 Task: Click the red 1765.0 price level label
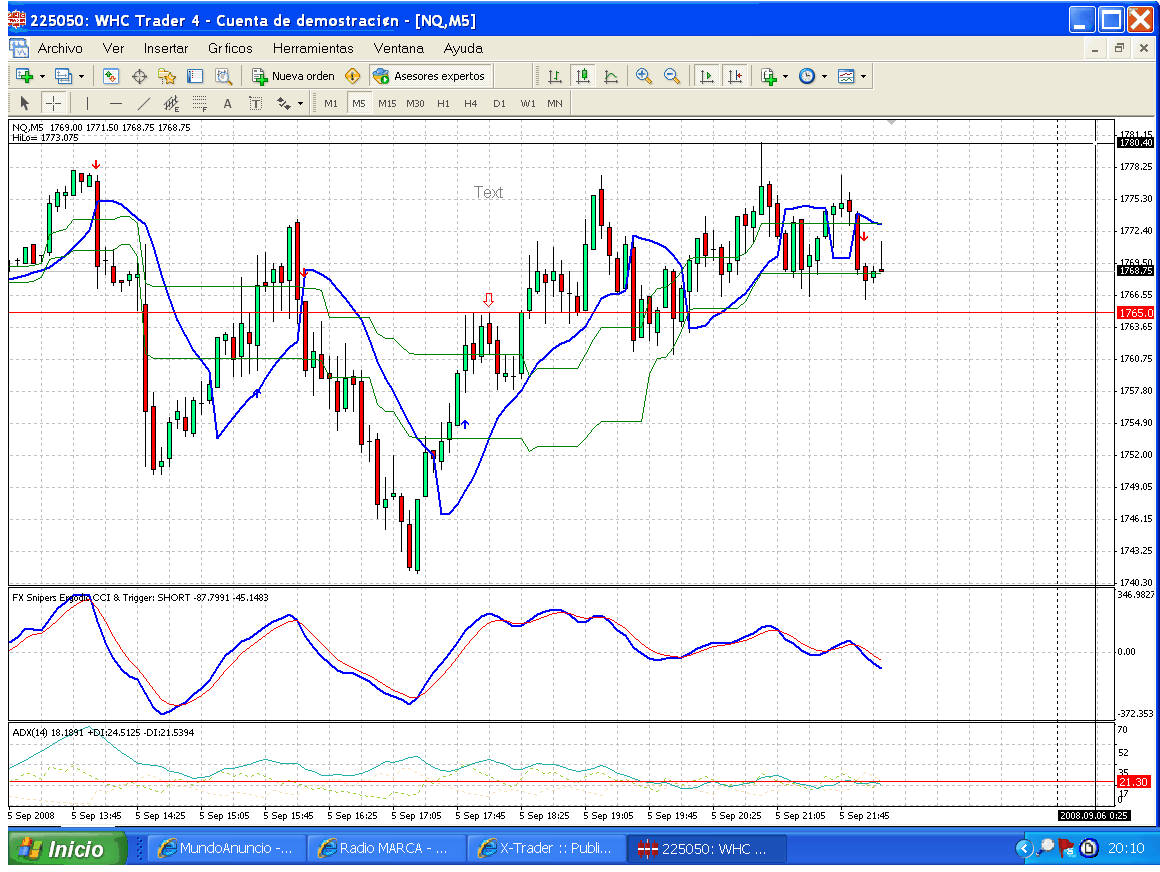1134,313
